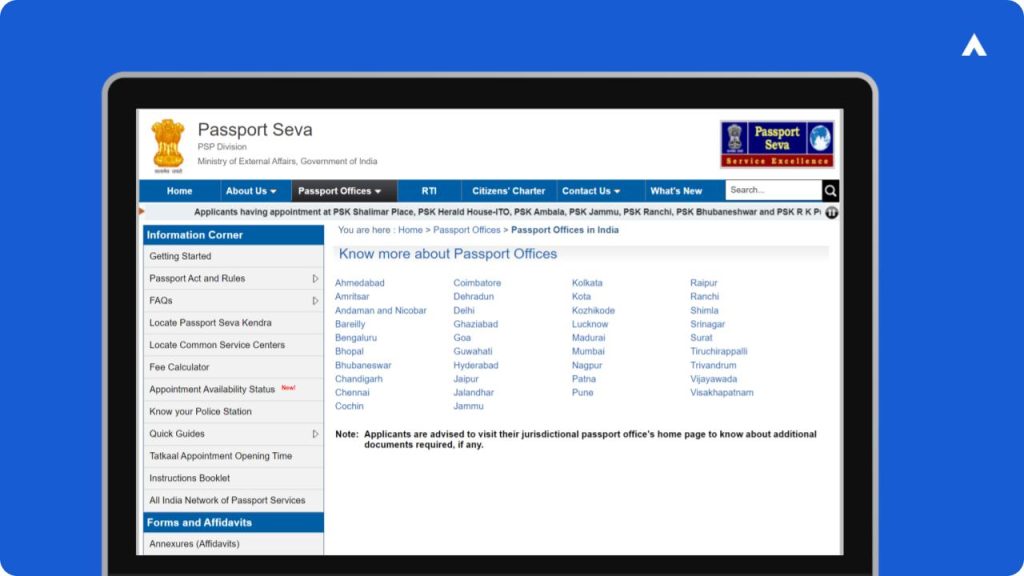Open the Delhi passport office link

click(x=462, y=310)
